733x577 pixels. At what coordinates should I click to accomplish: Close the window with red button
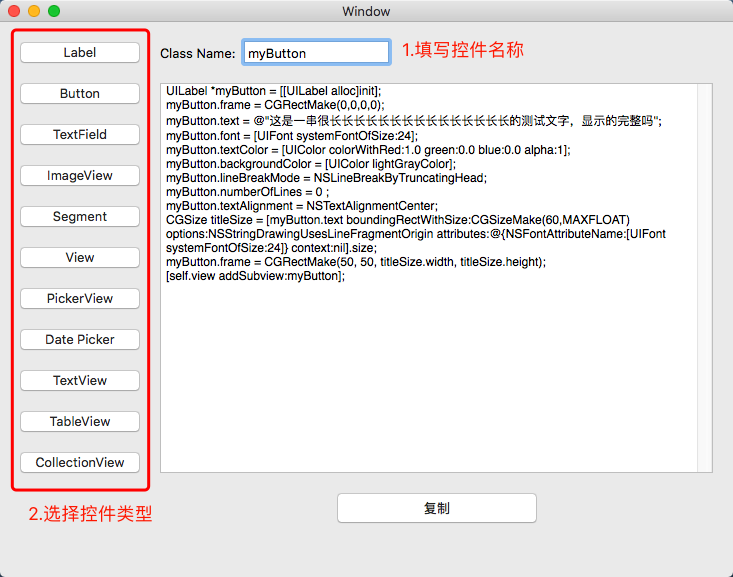pyautogui.click(x=14, y=11)
